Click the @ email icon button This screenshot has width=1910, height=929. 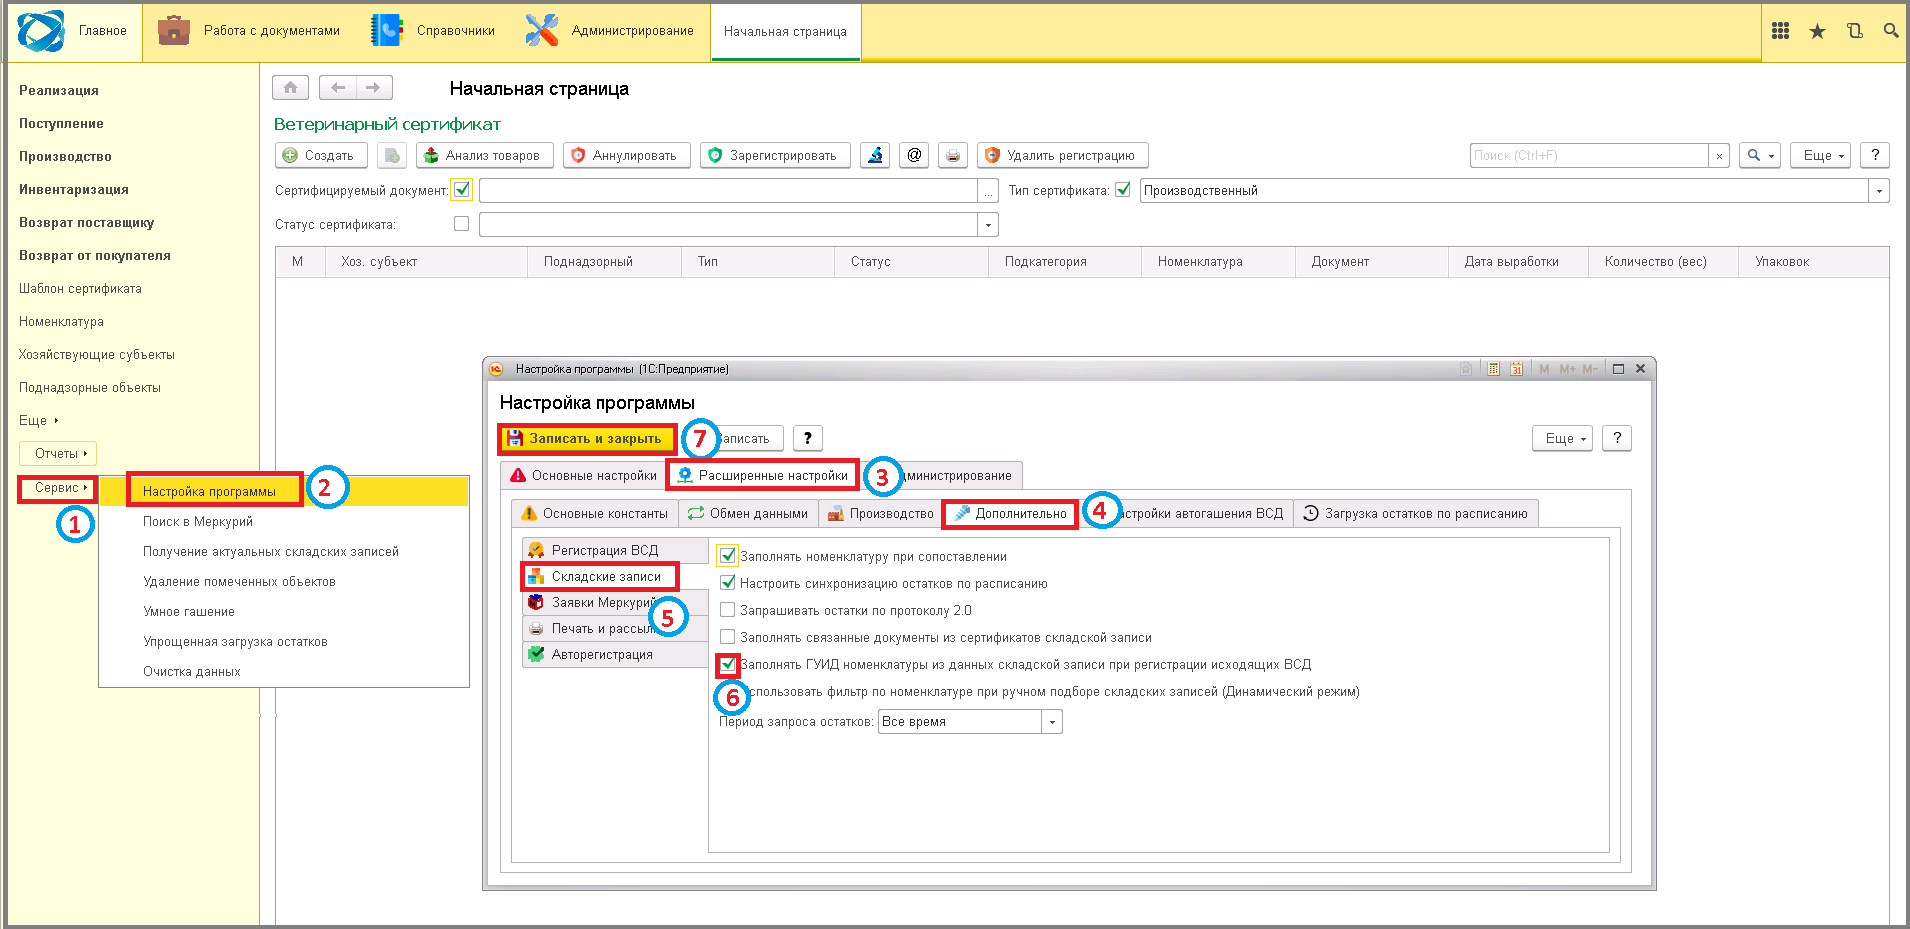914,155
